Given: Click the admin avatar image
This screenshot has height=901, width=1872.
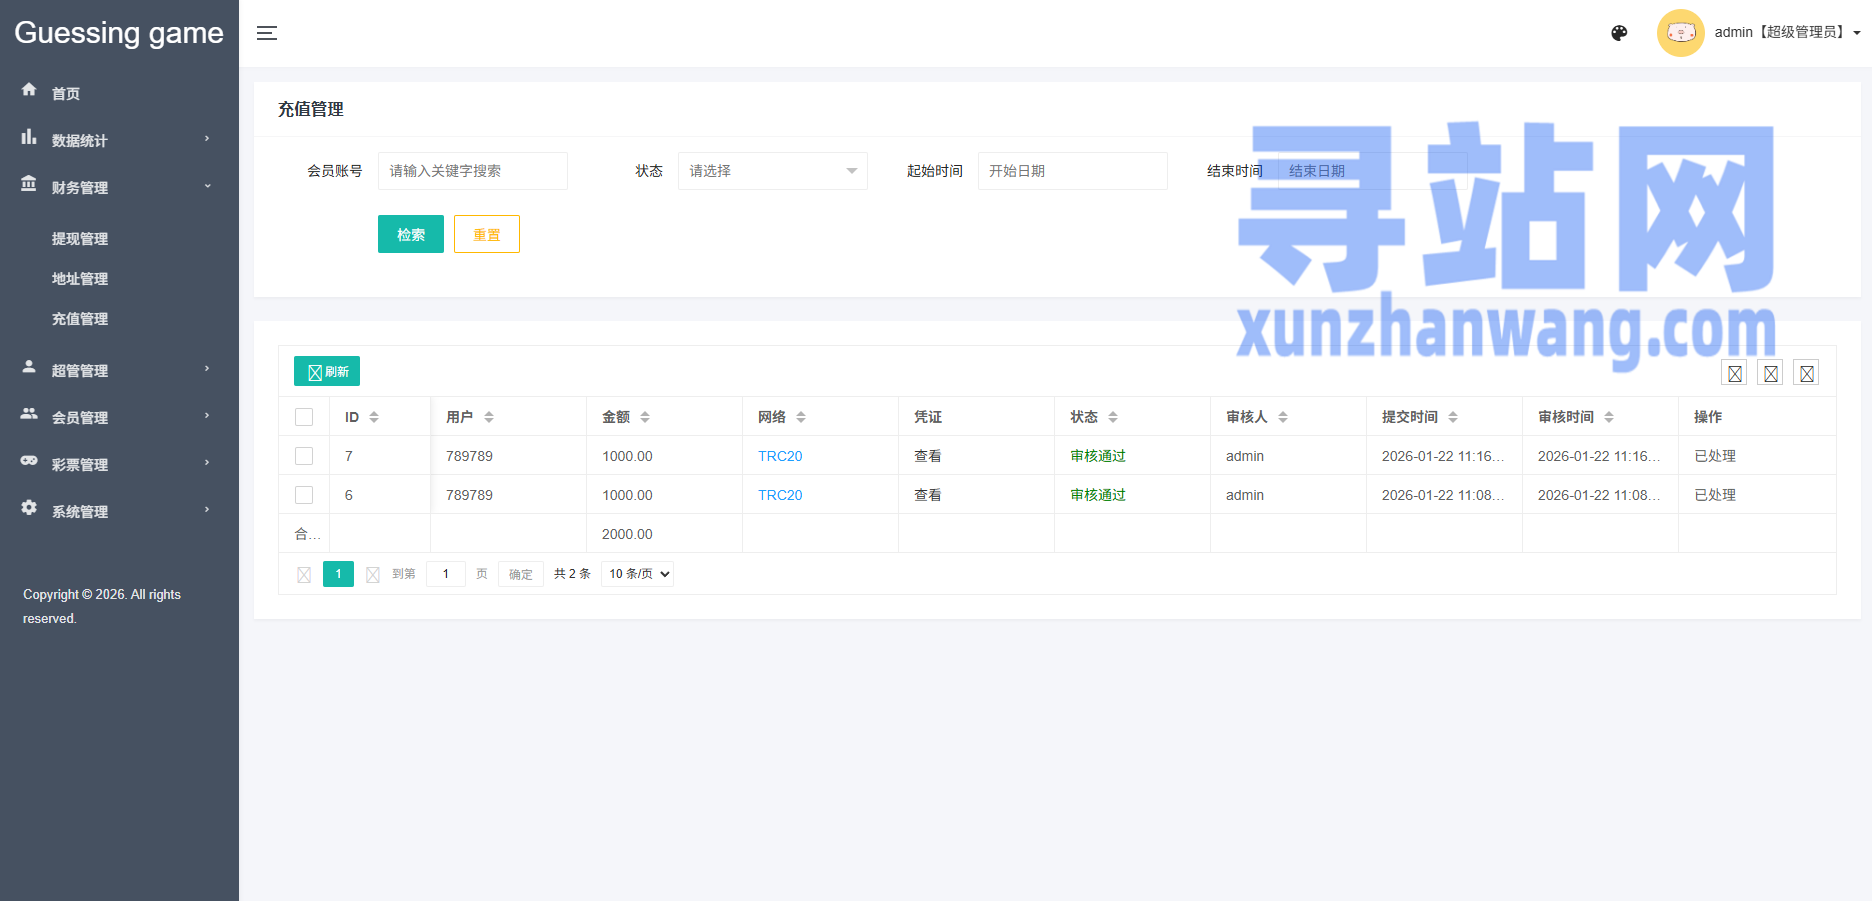Looking at the screenshot, I should [x=1680, y=33].
